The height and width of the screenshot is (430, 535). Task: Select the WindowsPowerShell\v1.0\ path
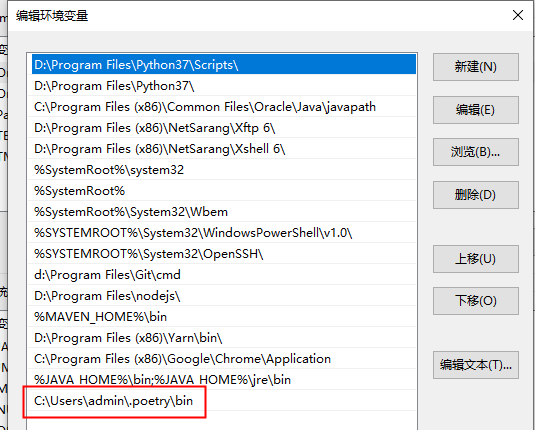pyautogui.click(x=222, y=233)
